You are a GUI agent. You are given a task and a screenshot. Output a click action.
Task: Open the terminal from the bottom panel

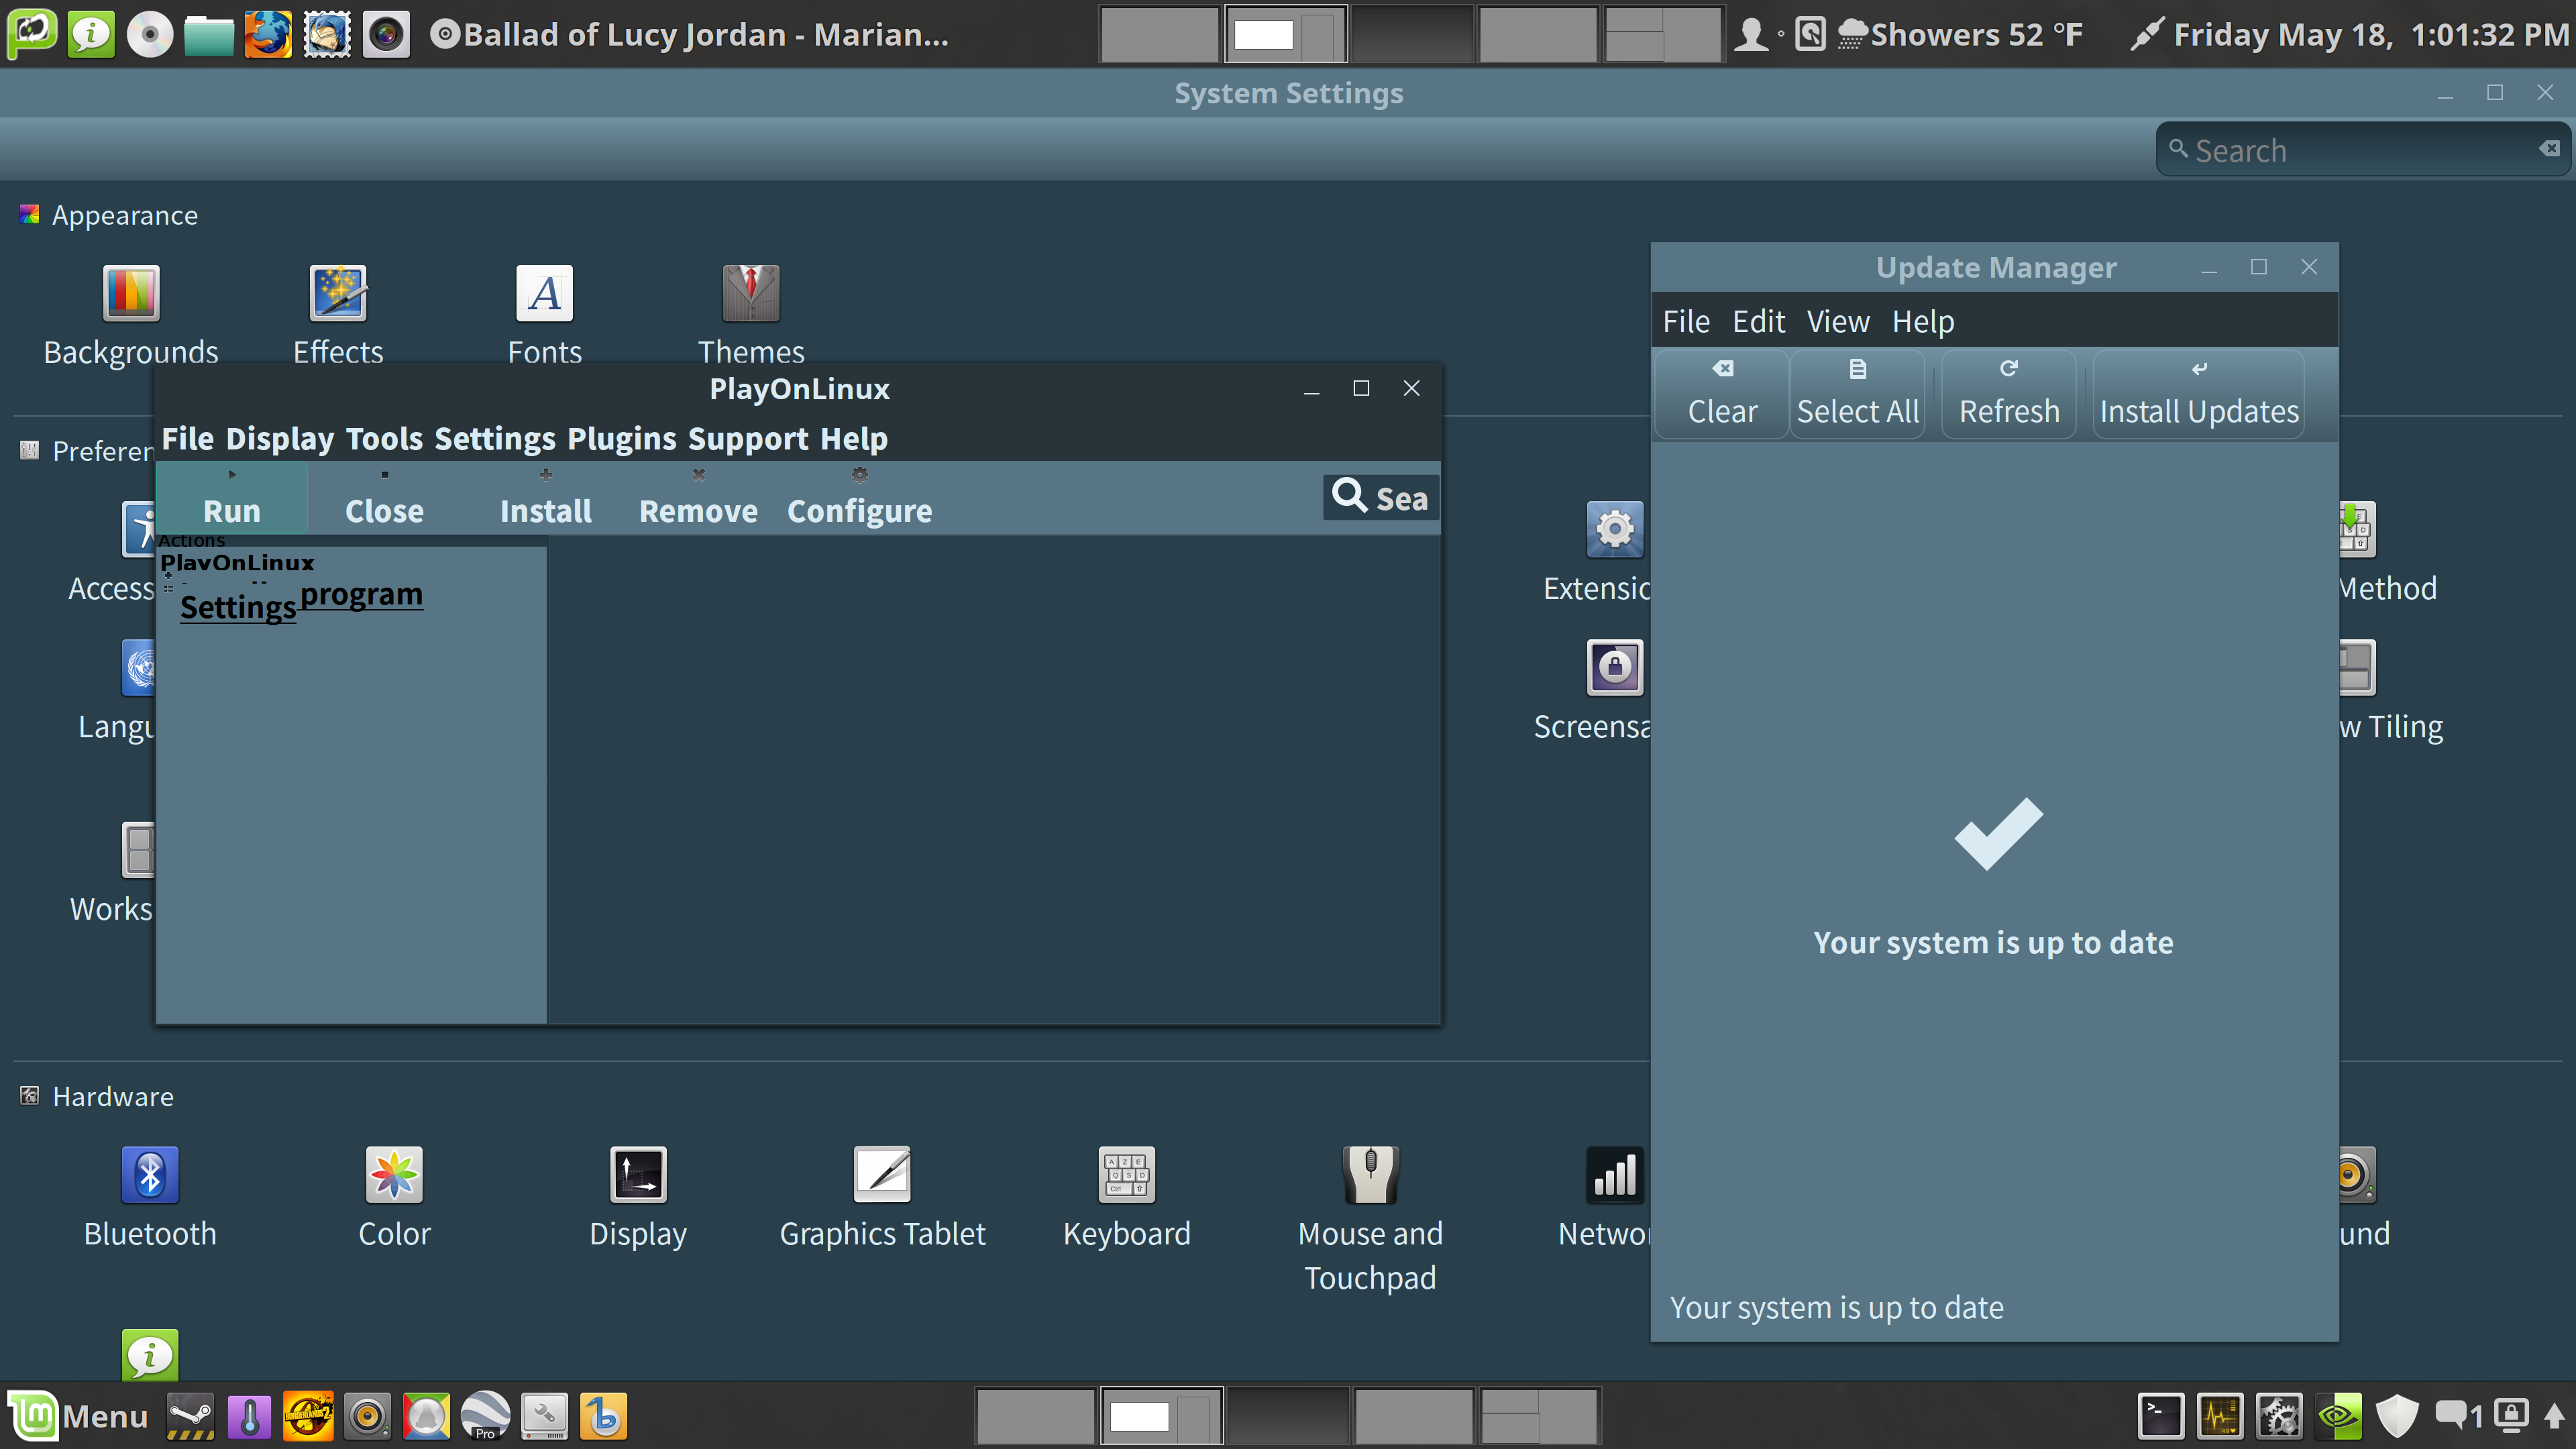click(x=2161, y=1416)
